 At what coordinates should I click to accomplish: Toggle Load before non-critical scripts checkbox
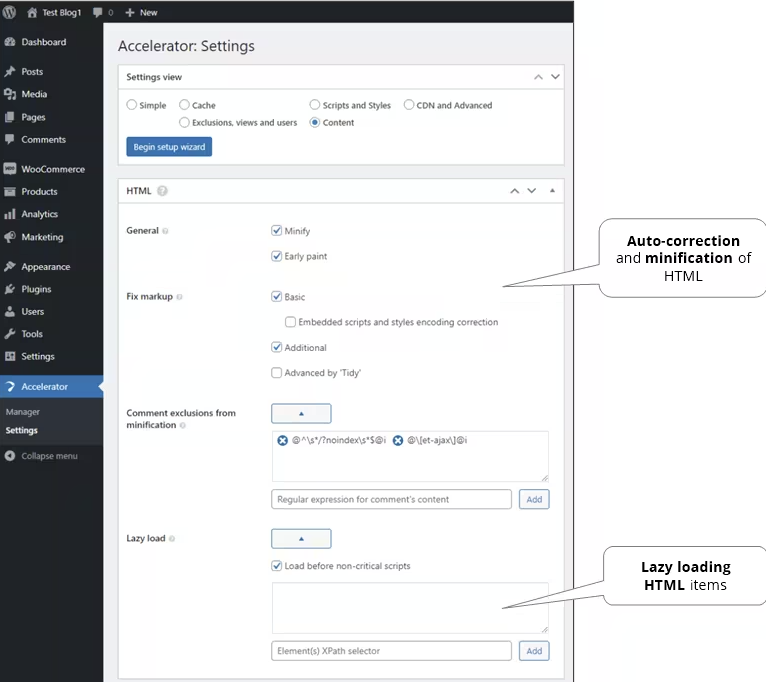[277, 566]
